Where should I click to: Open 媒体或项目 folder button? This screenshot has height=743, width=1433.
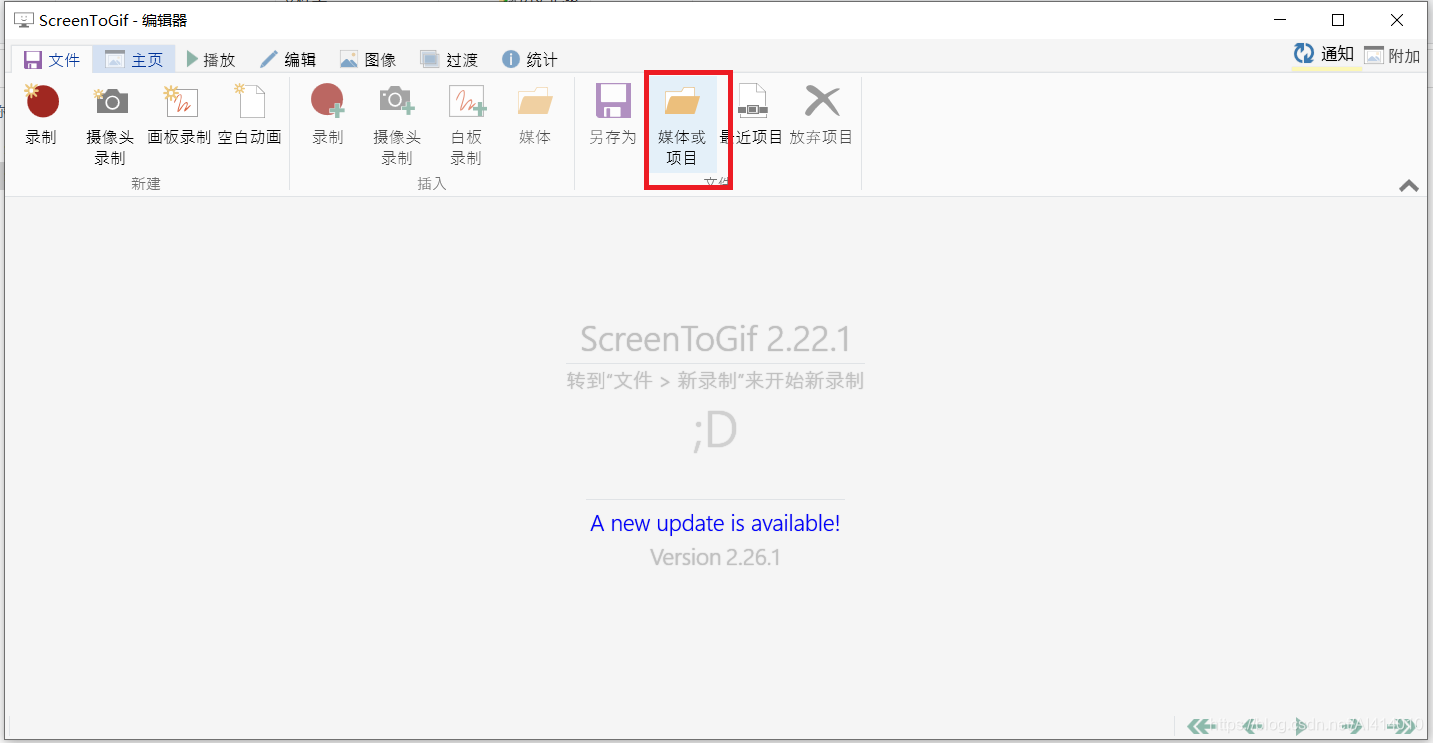(x=682, y=123)
